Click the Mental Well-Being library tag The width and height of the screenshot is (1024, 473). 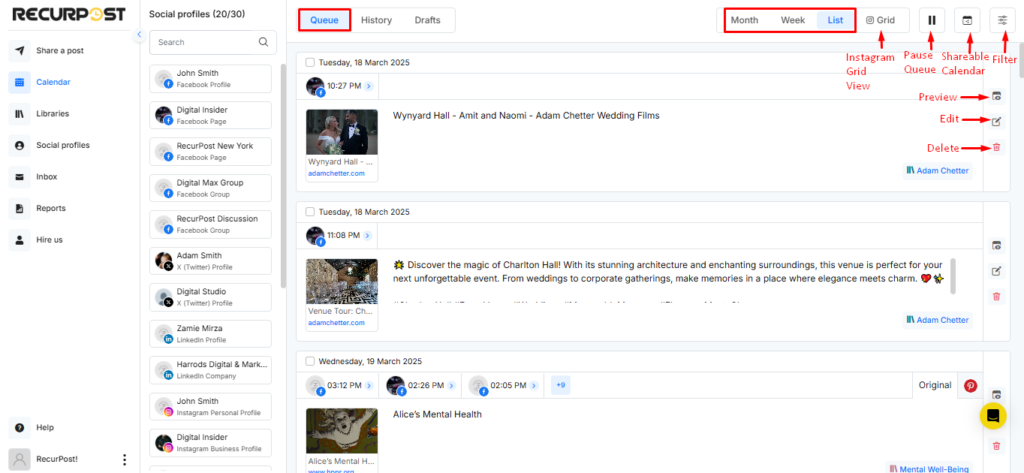[929, 468]
